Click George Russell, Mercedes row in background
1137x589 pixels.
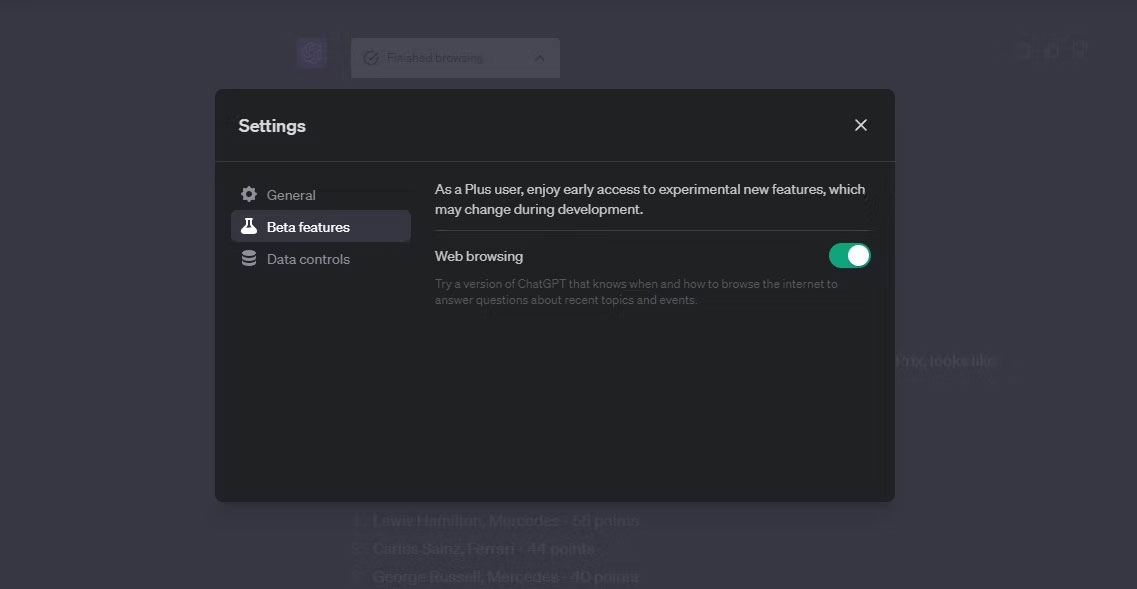pyautogui.click(x=505, y=577)
